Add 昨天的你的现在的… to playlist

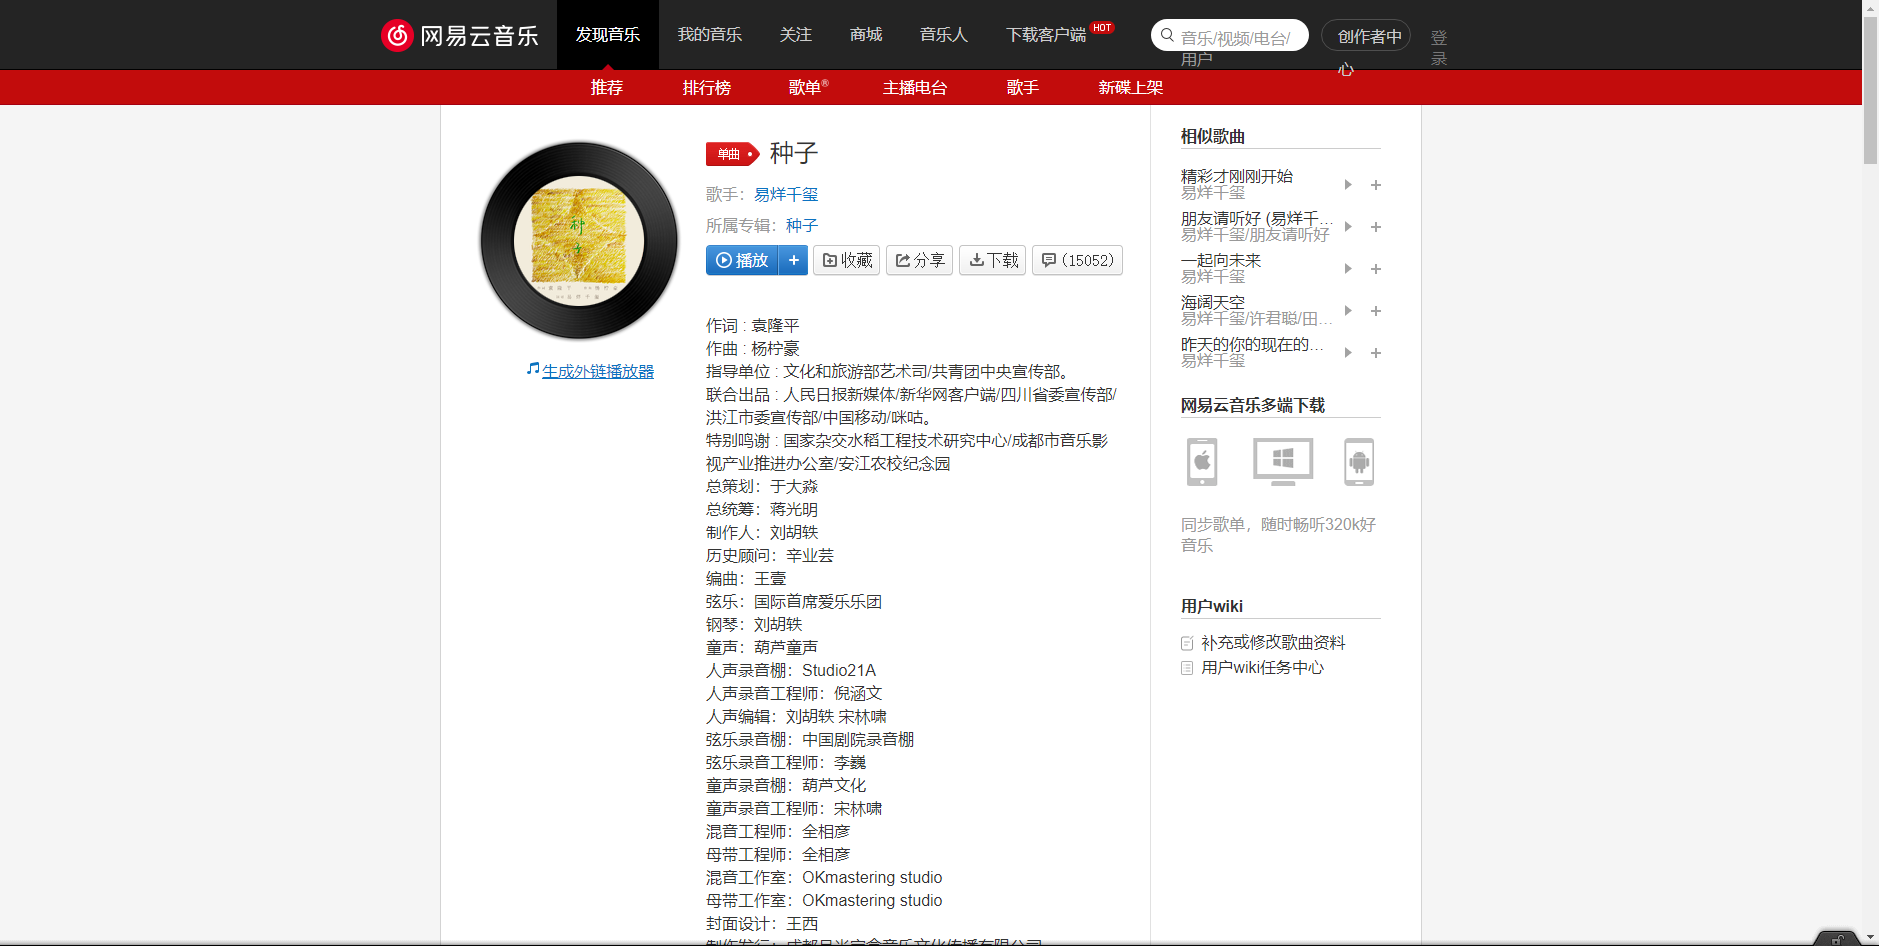pyautogui.click(x=1376, y=353)
